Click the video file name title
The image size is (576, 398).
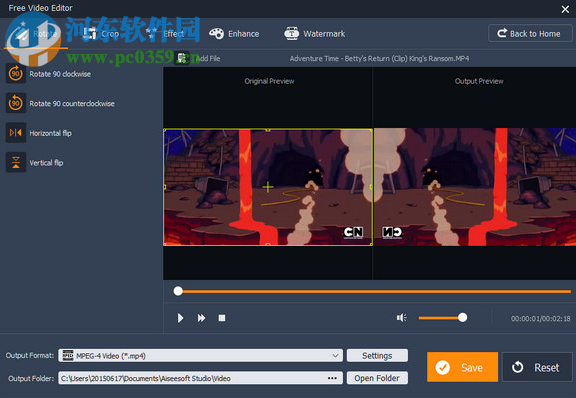click(379, 58)
